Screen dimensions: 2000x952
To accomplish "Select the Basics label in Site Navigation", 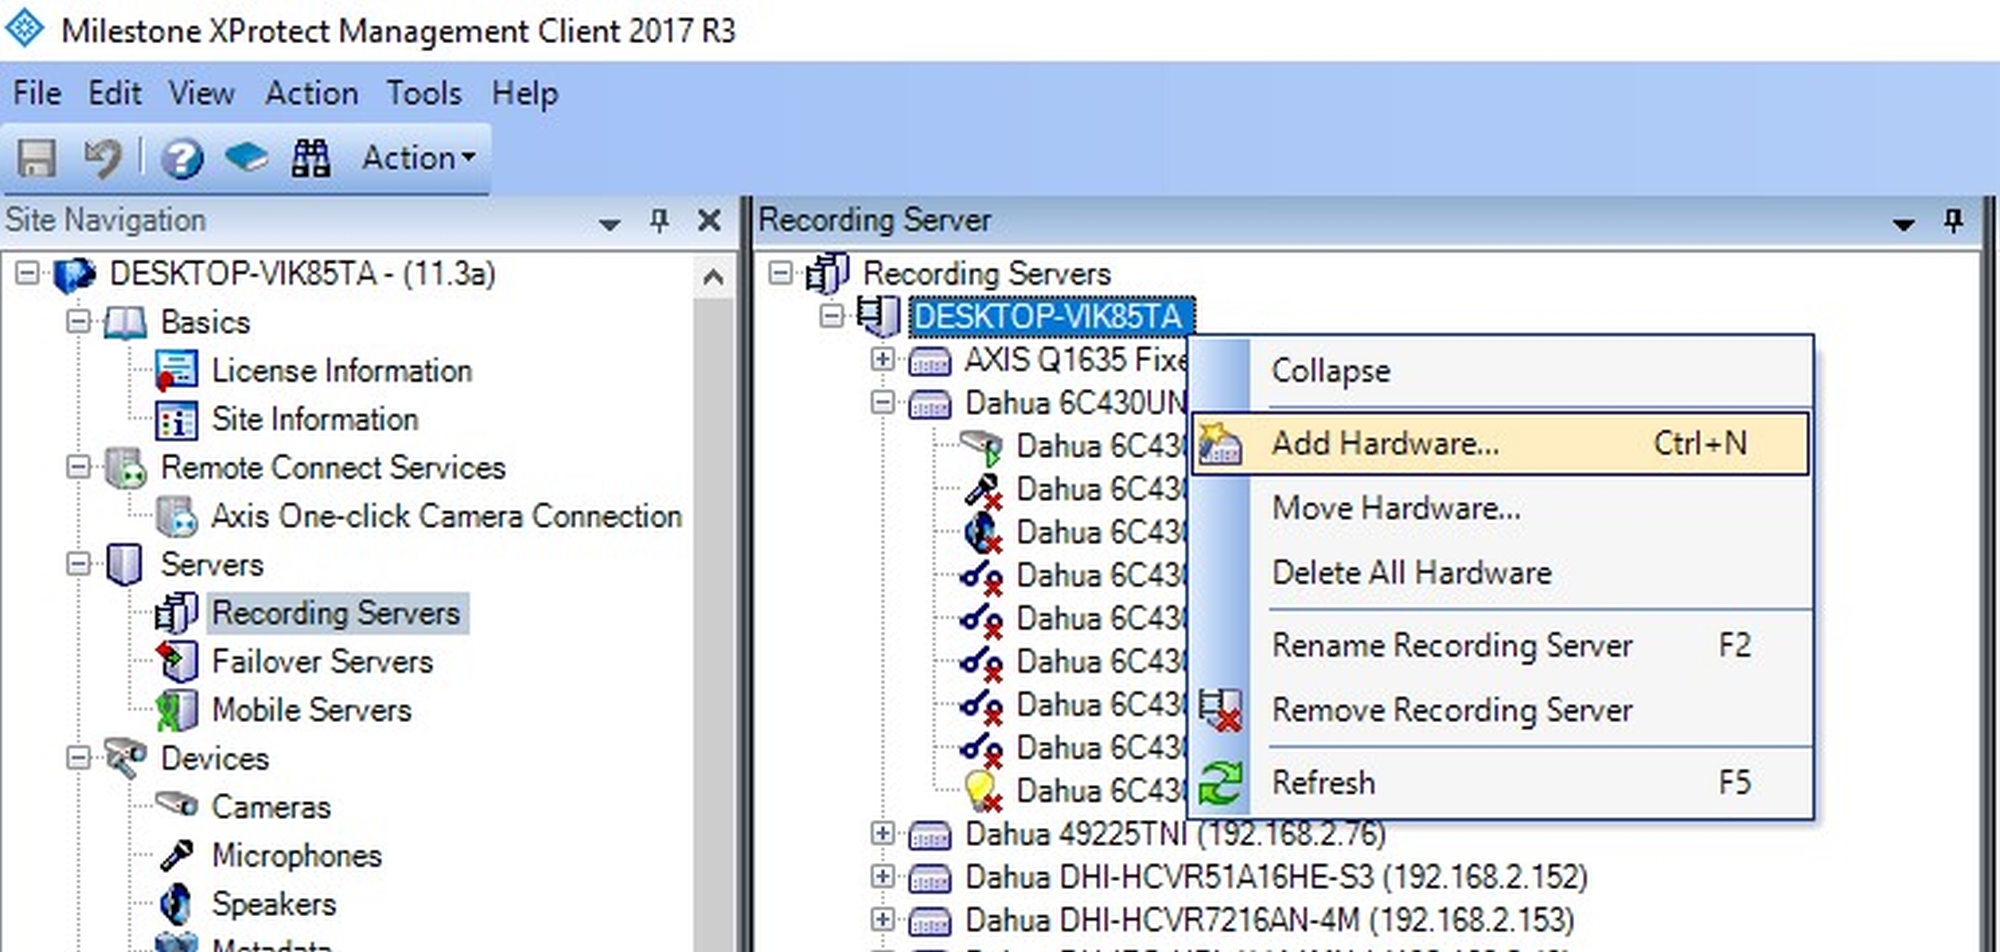I will pos(205,322).
